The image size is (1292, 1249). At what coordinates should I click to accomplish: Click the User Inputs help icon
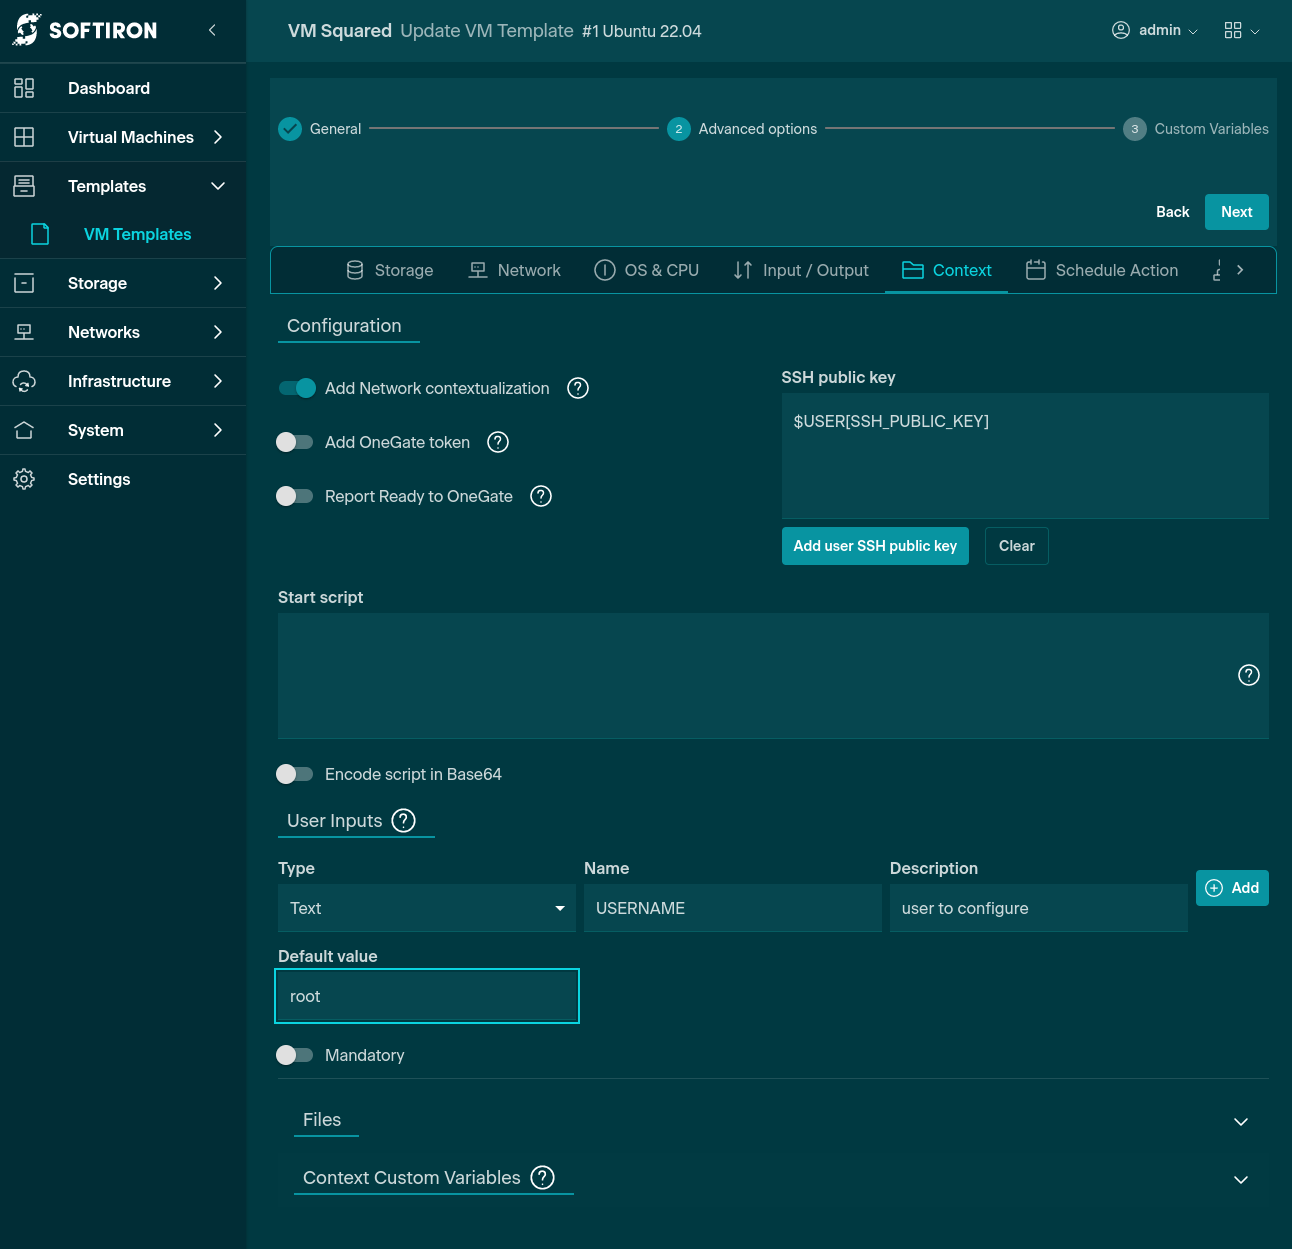(403, 821)
